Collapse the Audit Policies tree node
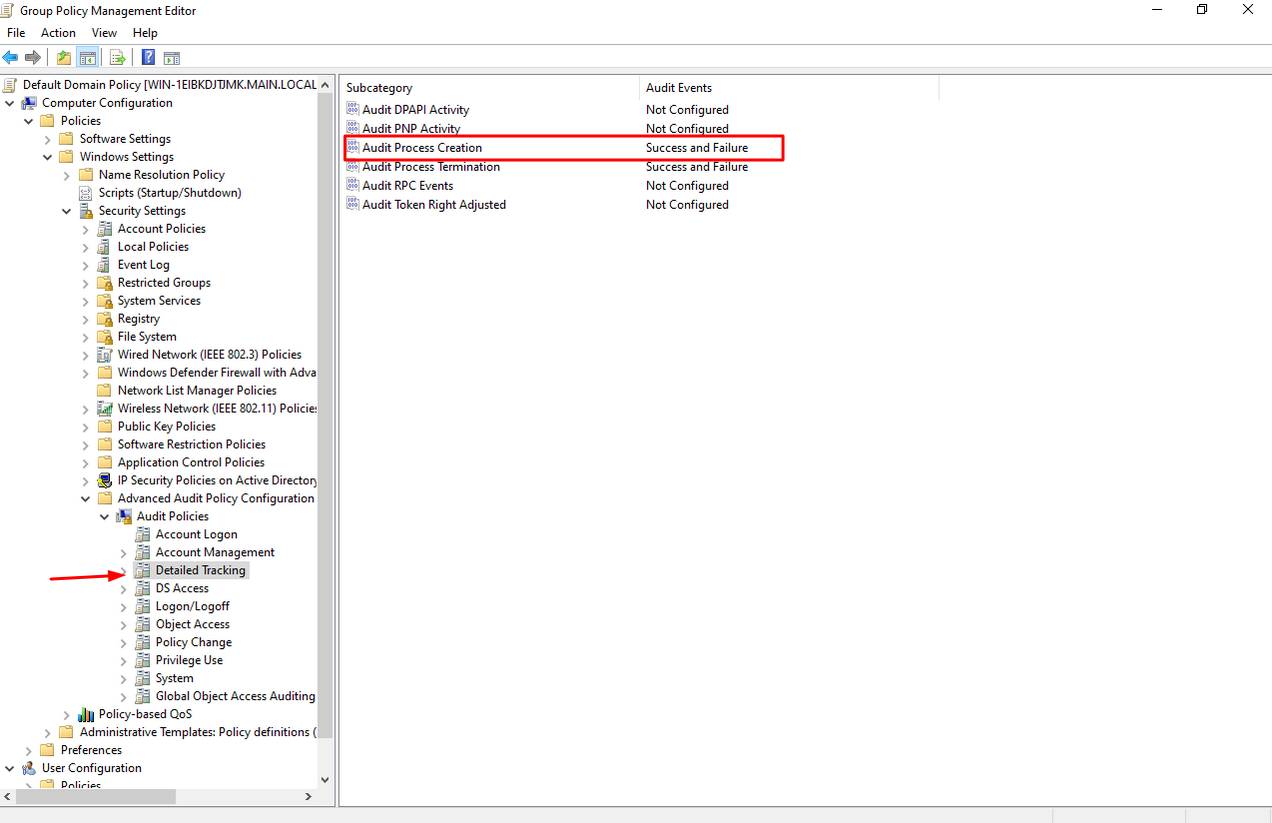This screenshot has width=1272, height=823. [x=105, y=517]
